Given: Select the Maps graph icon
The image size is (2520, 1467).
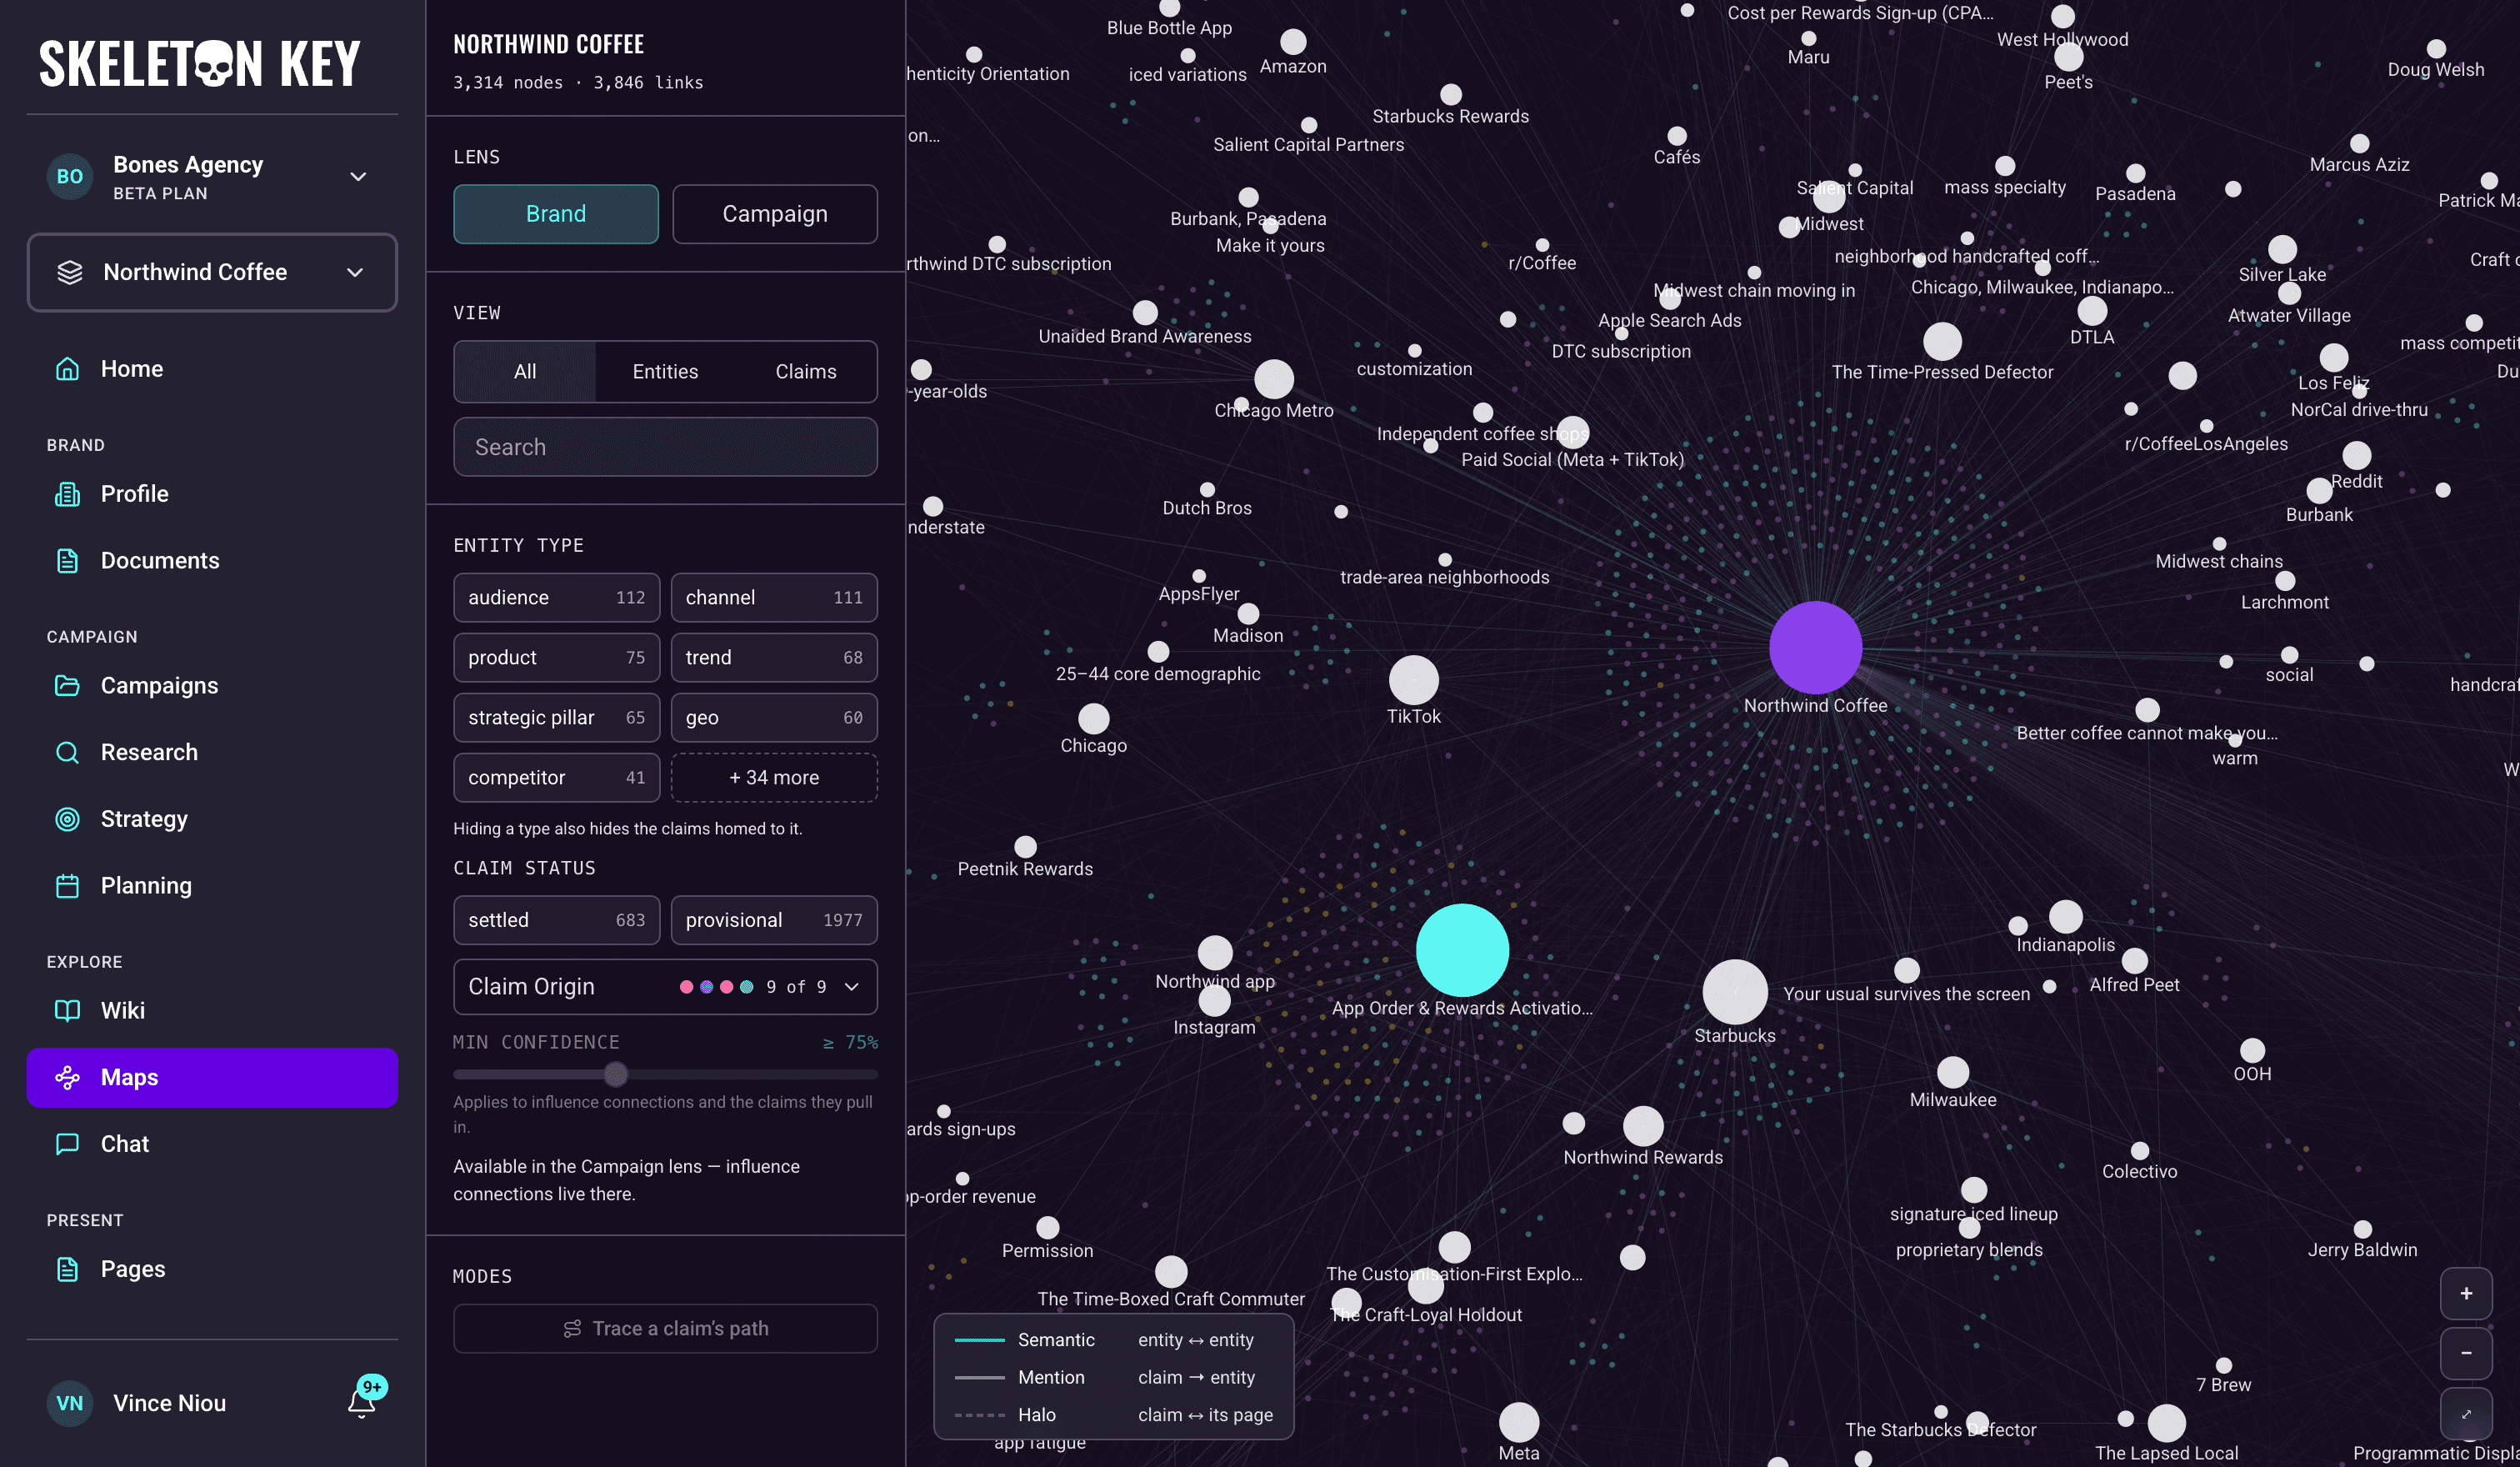Looking at the screenshot, I should coord(67,1077).
